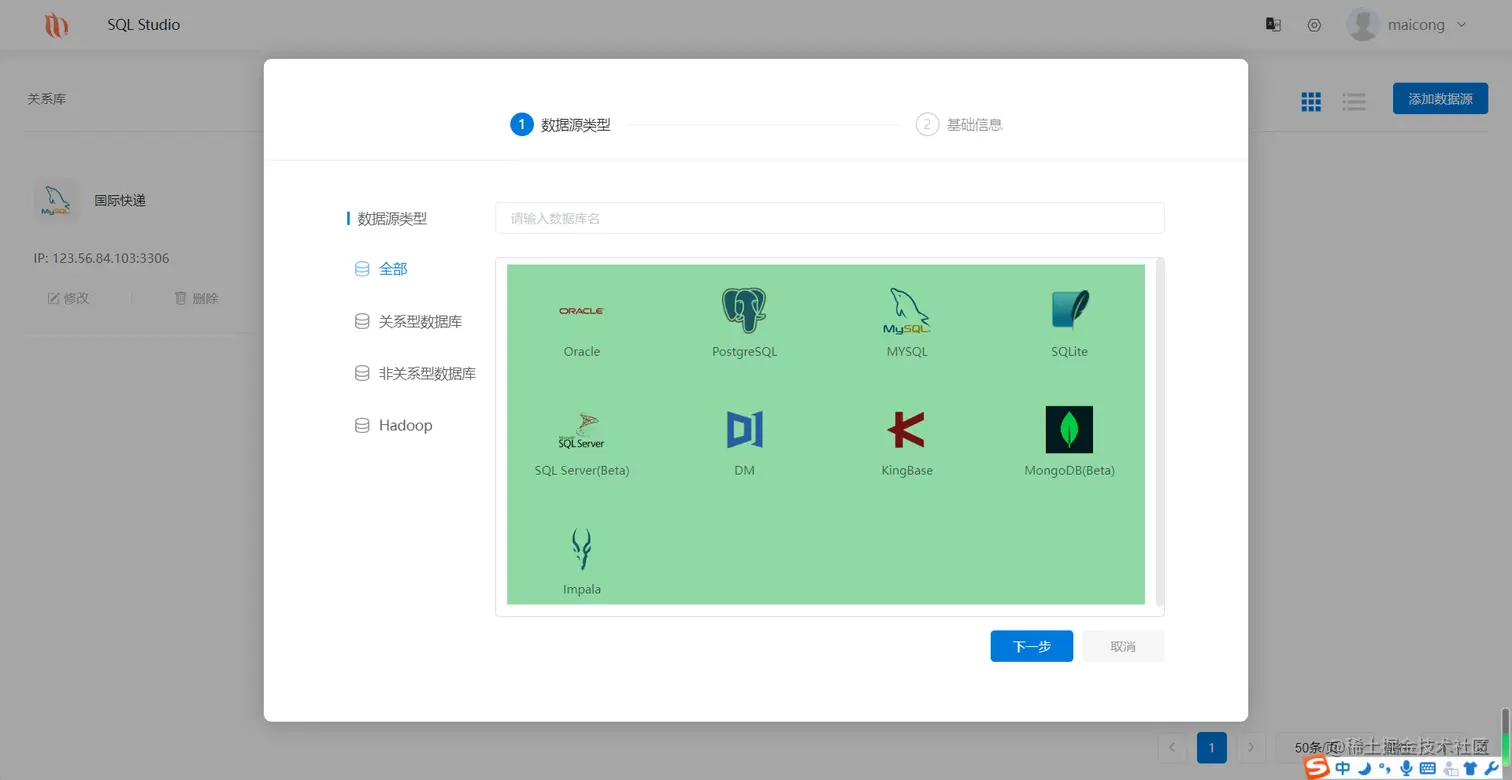Choose the Impala icon
The width and height of the screenshot is (1512, 780).
[x=581, y=549]
